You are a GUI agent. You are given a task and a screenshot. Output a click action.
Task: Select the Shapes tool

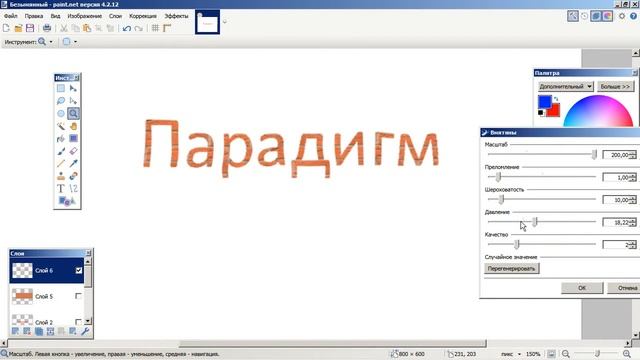(x=67, y=201)
